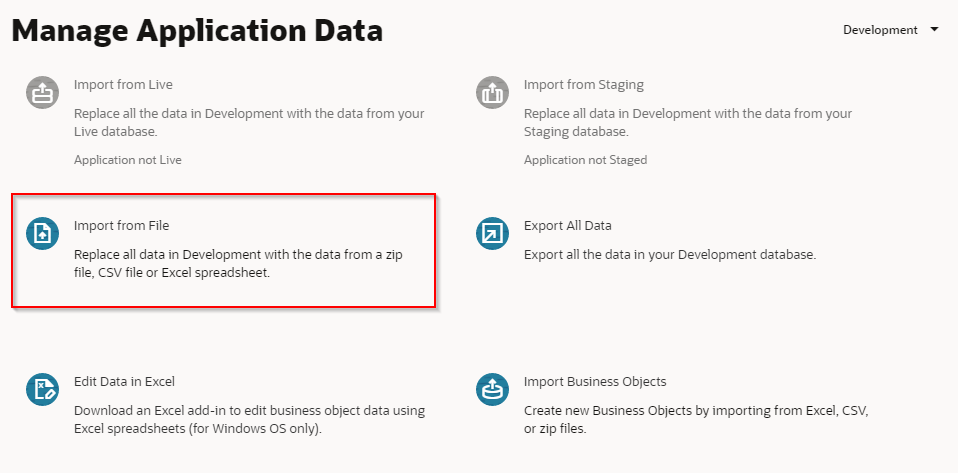The width and height of the screenshot is (958, 473).
Task: Click the Application not Live status text
Action: (x=128, y=160)
